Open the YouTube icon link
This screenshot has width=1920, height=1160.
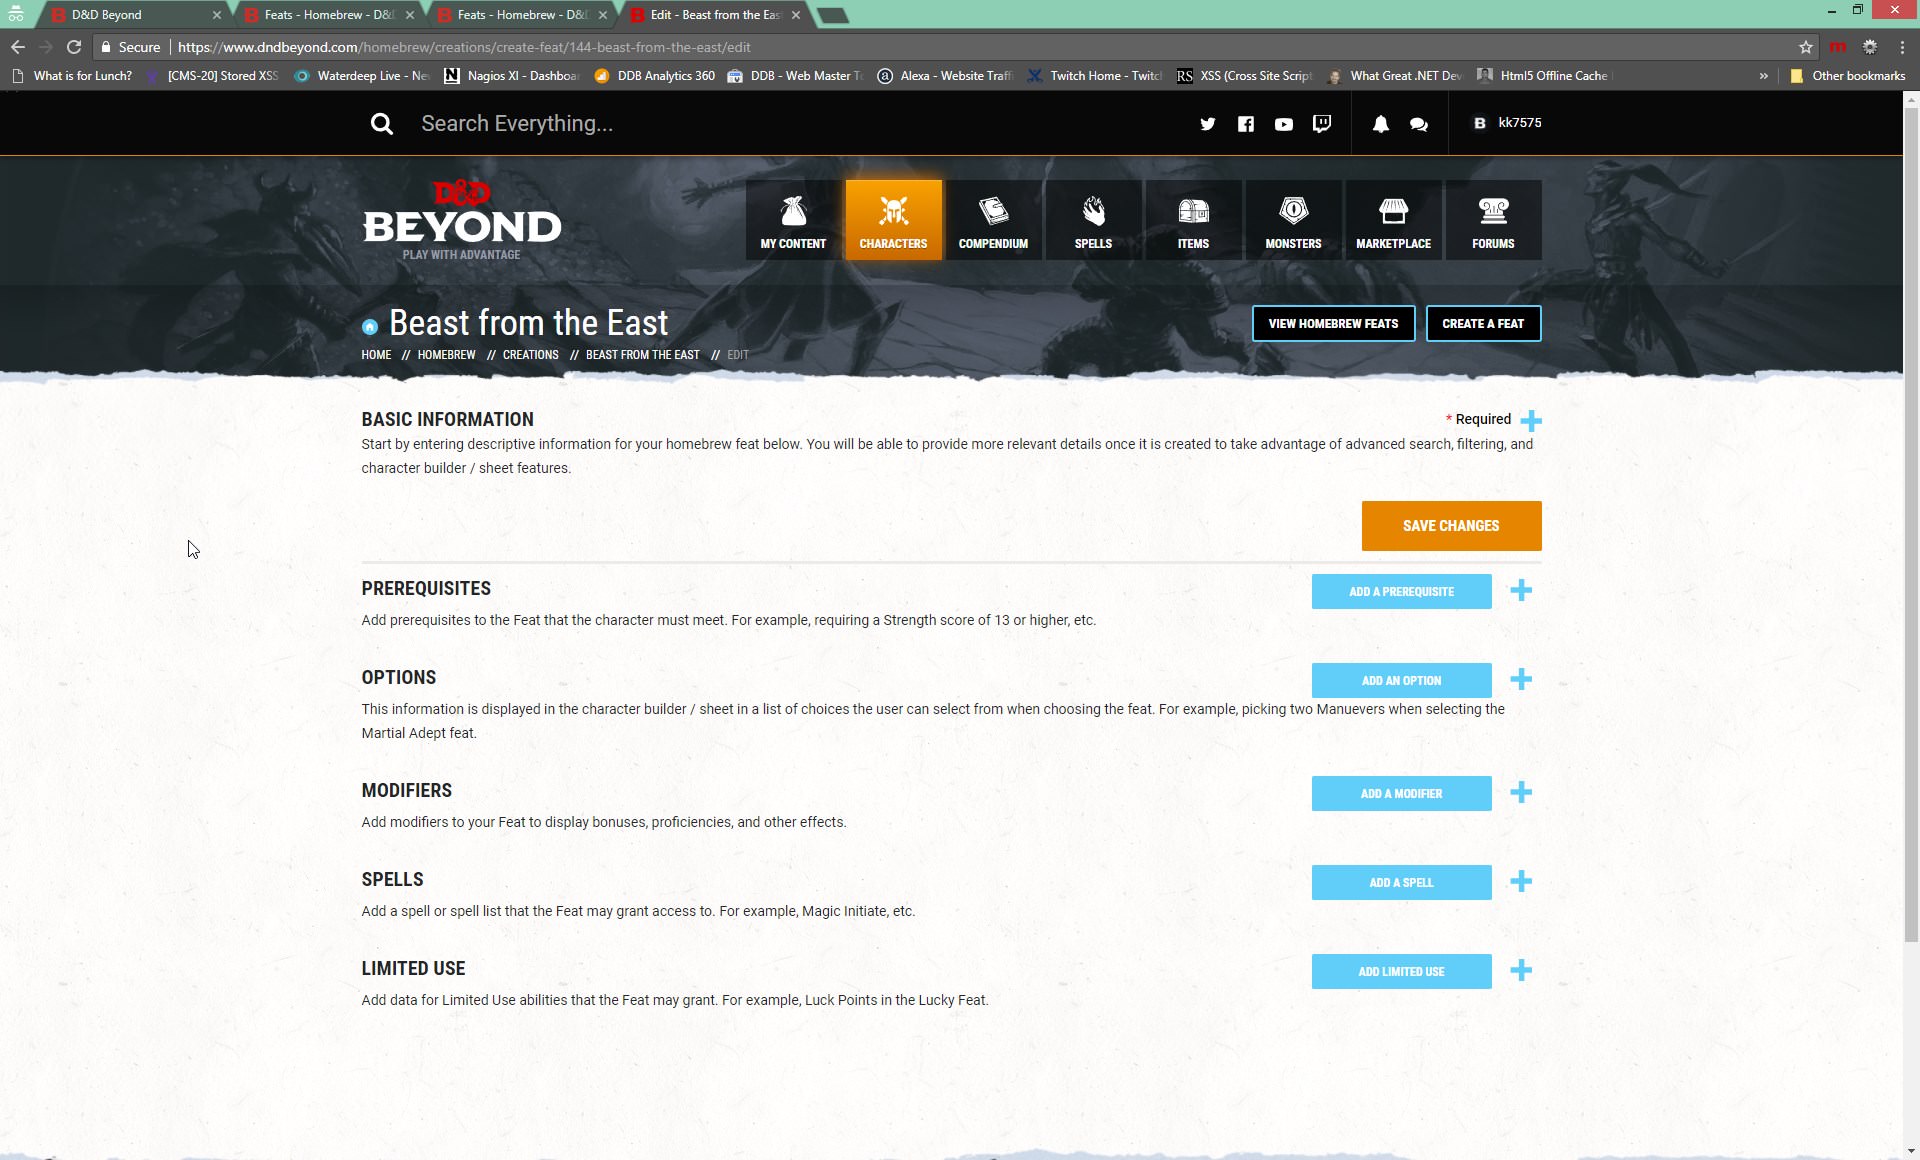pos(1283,124)
